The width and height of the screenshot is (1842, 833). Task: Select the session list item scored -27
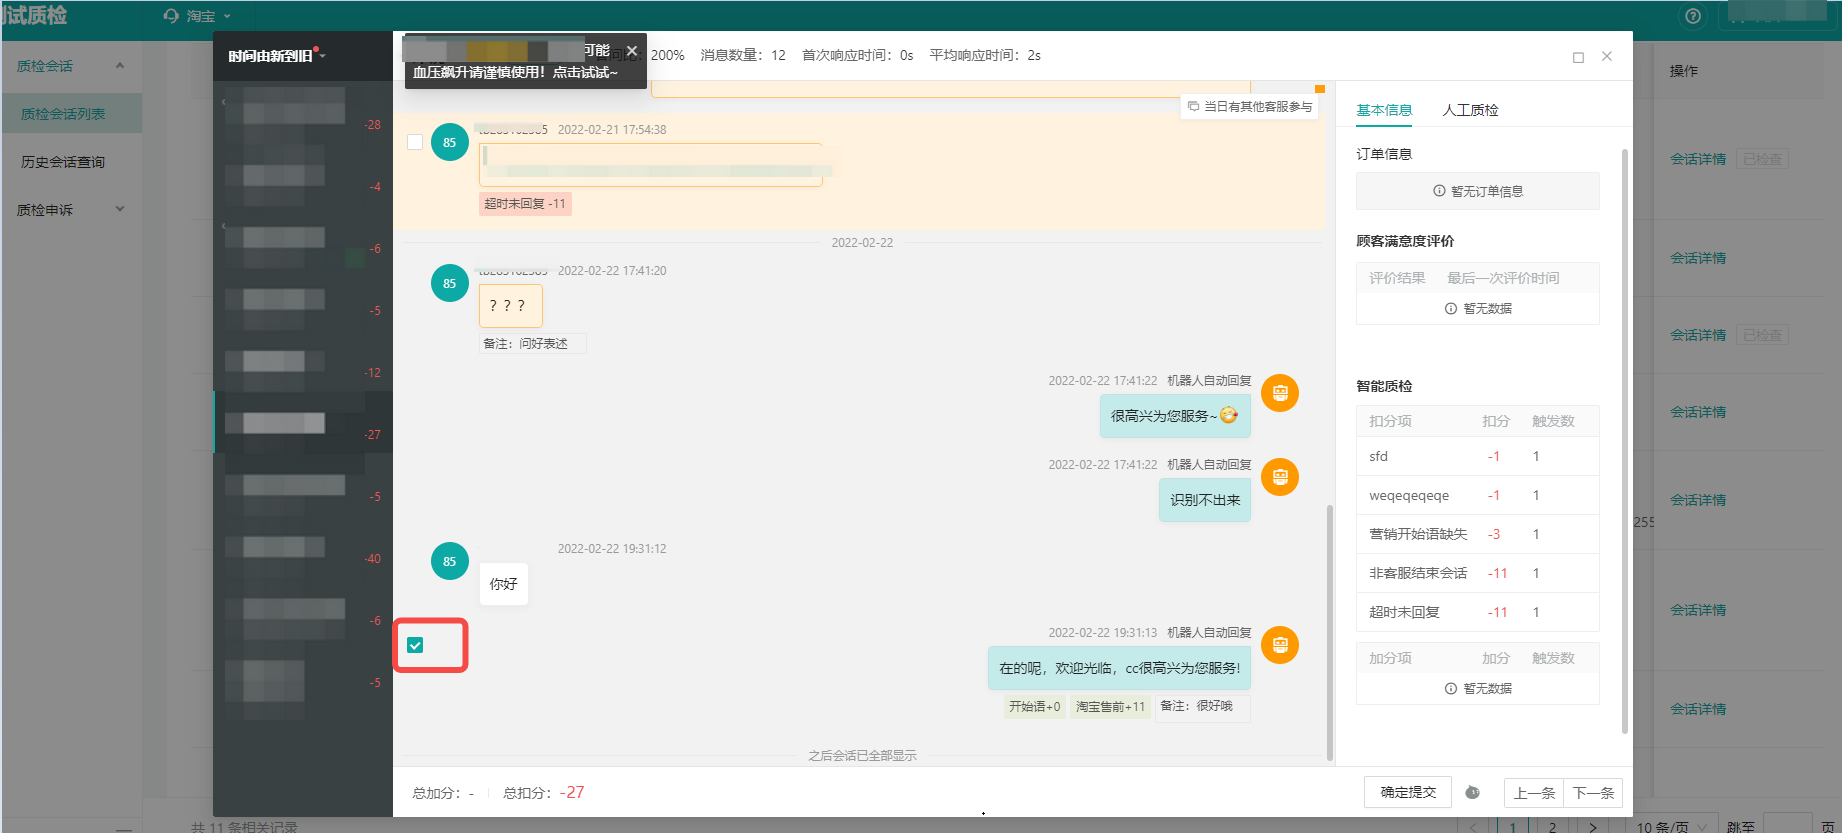[303, 422]
